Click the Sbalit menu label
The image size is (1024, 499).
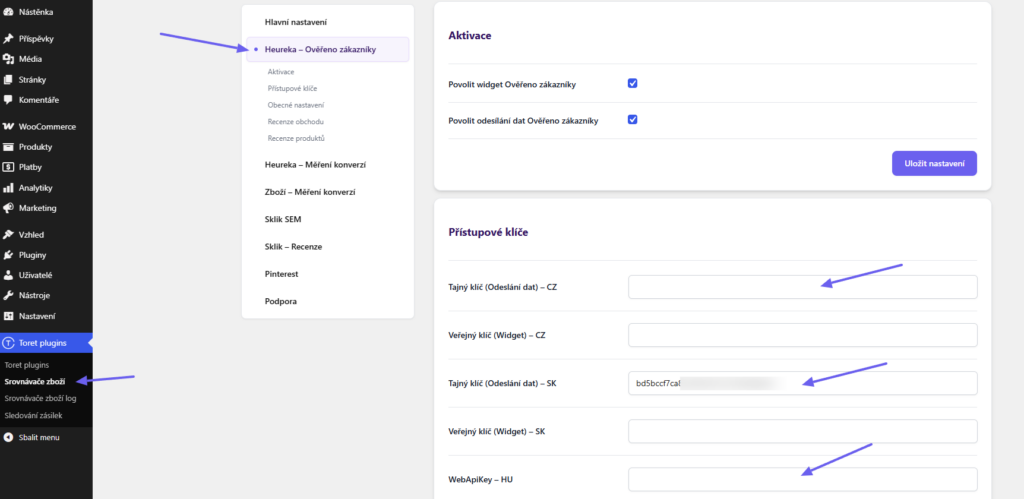click(39, 437)
